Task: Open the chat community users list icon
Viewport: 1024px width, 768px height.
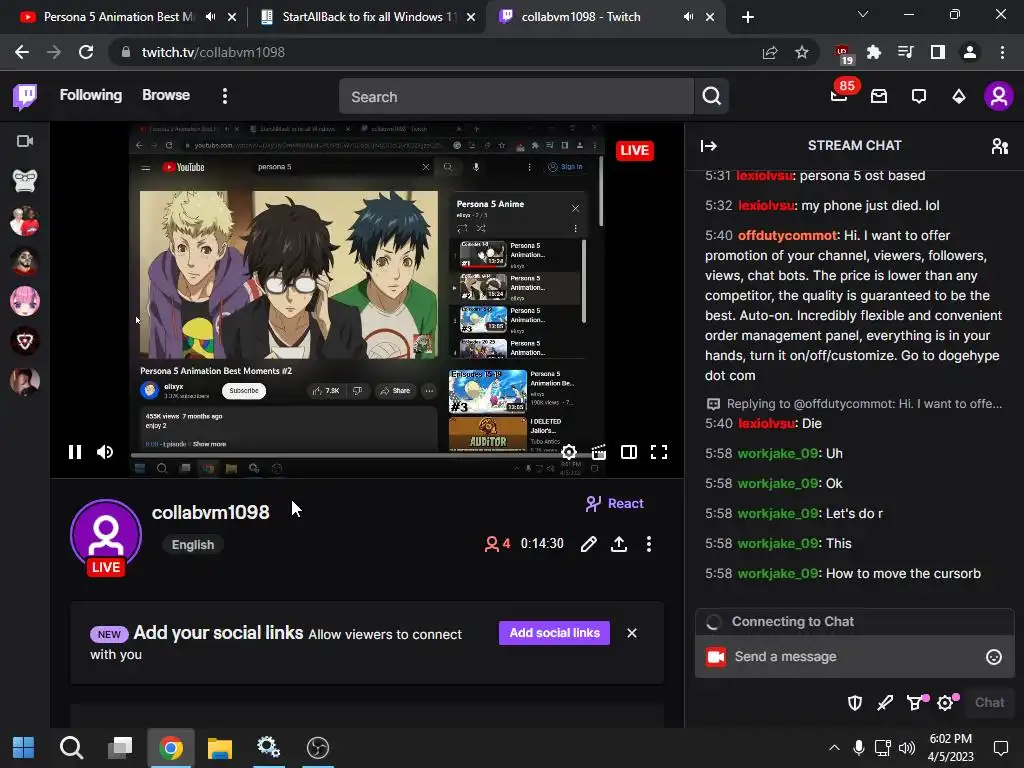Action: pyautogui.click(x=999, y=146)
